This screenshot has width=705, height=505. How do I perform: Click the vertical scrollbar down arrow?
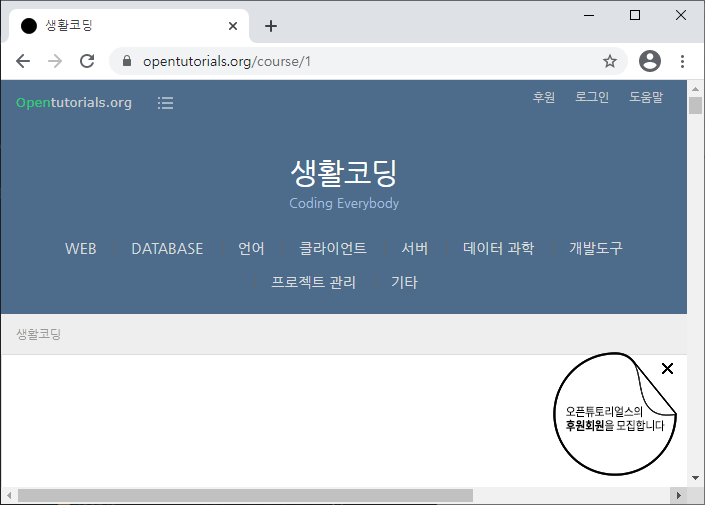tap(695, 478)
